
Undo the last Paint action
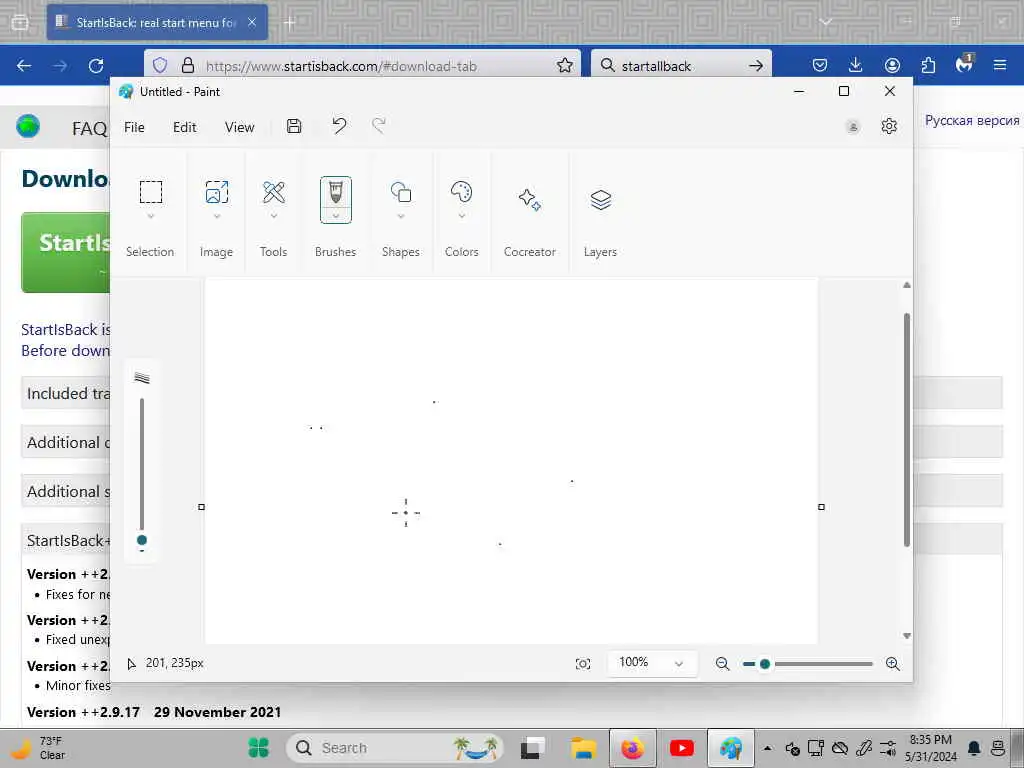tap(339, 125)
